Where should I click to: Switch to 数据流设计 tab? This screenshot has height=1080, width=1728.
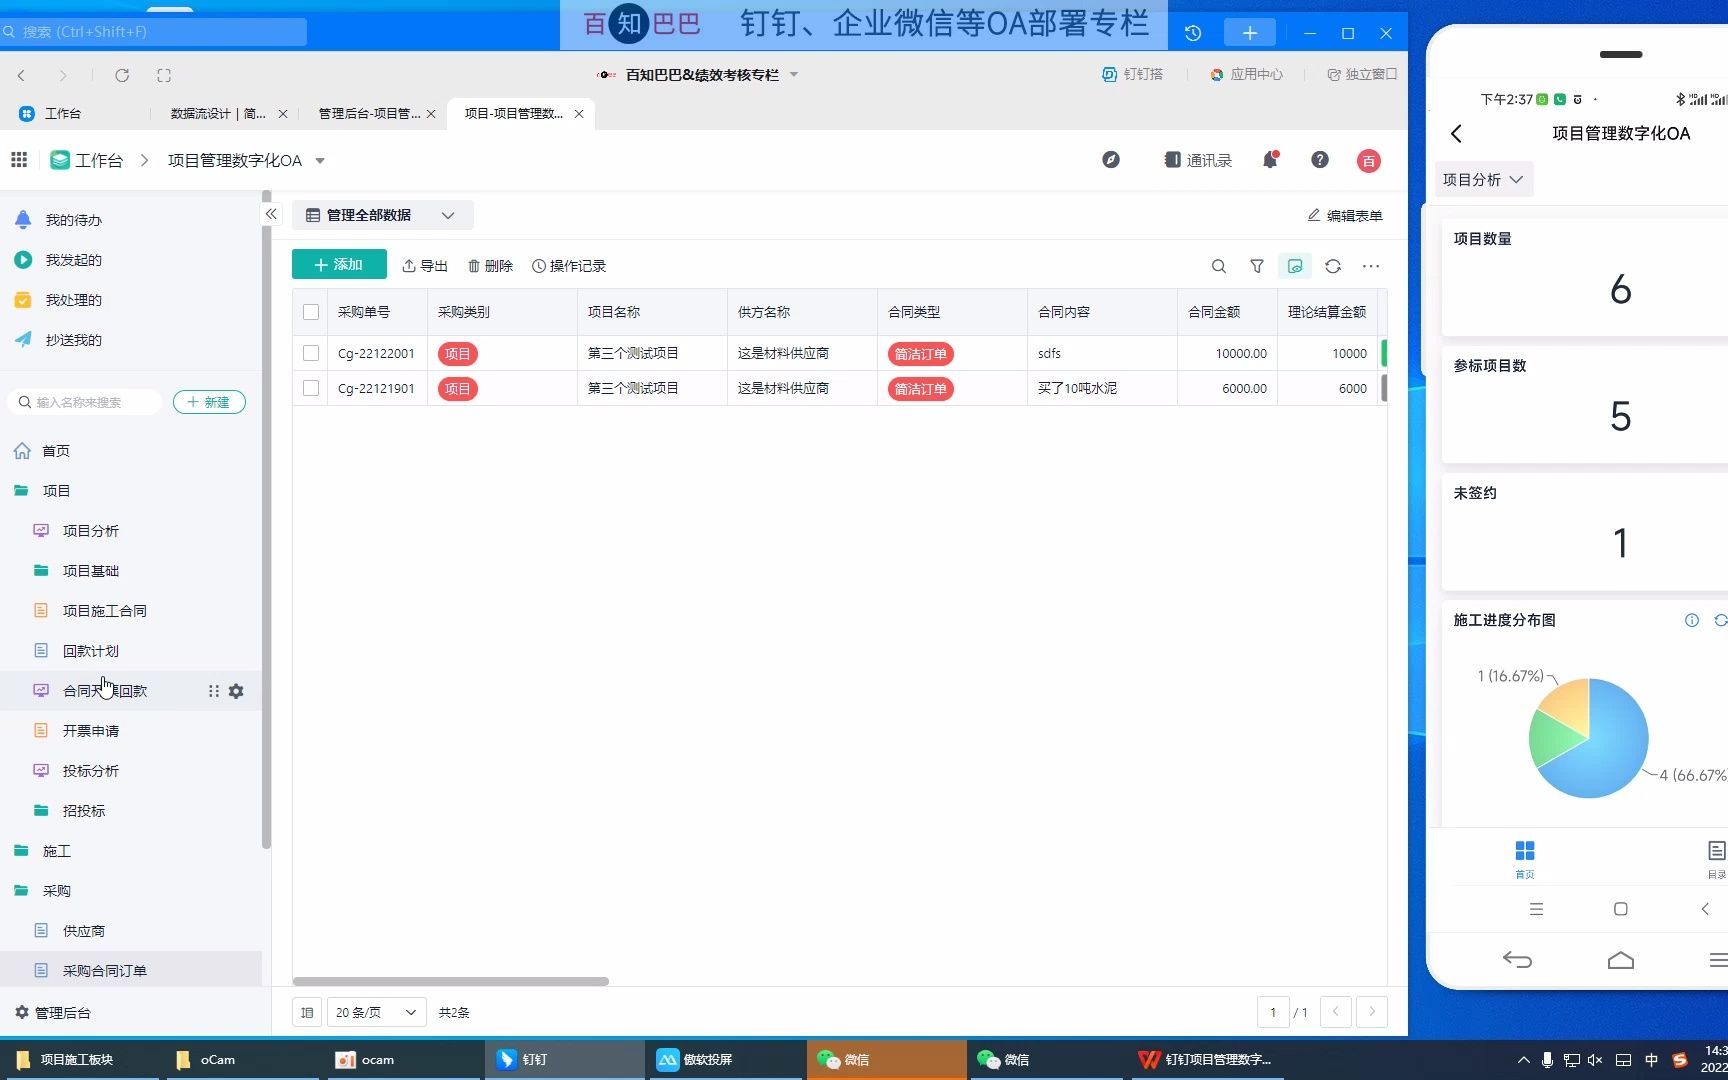(x=218, y=114)
